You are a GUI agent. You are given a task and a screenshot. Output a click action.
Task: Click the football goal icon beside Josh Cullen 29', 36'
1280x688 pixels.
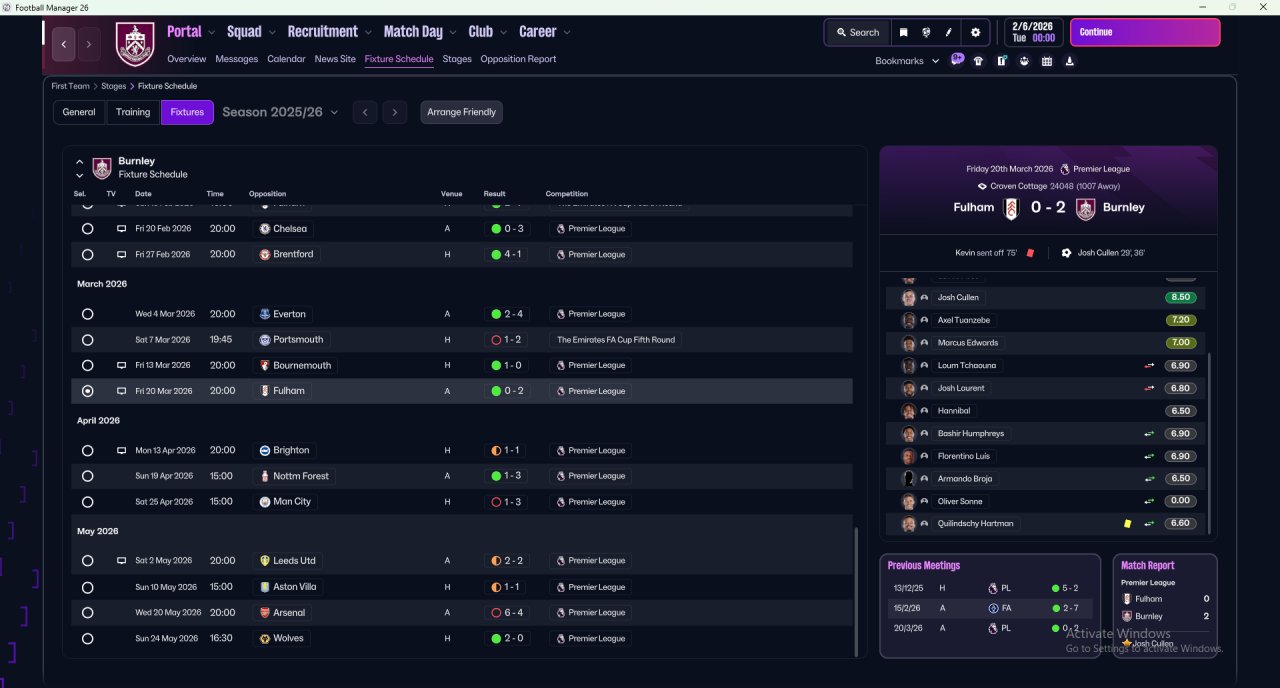pyautogui.click(x=1066, y=253)
